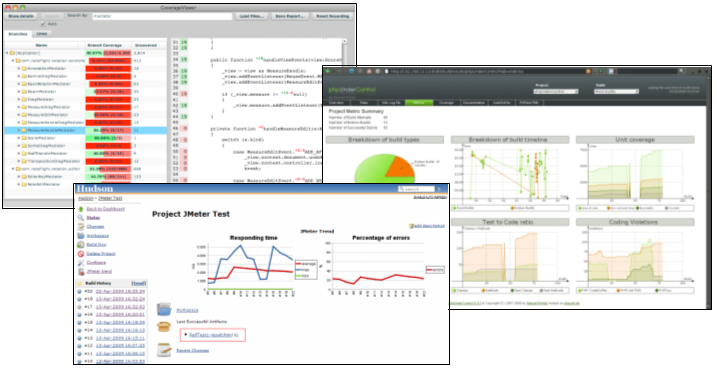Click the Recent Changes notepad icon
This screenshot has height=369, width=717.
[164, 350]
